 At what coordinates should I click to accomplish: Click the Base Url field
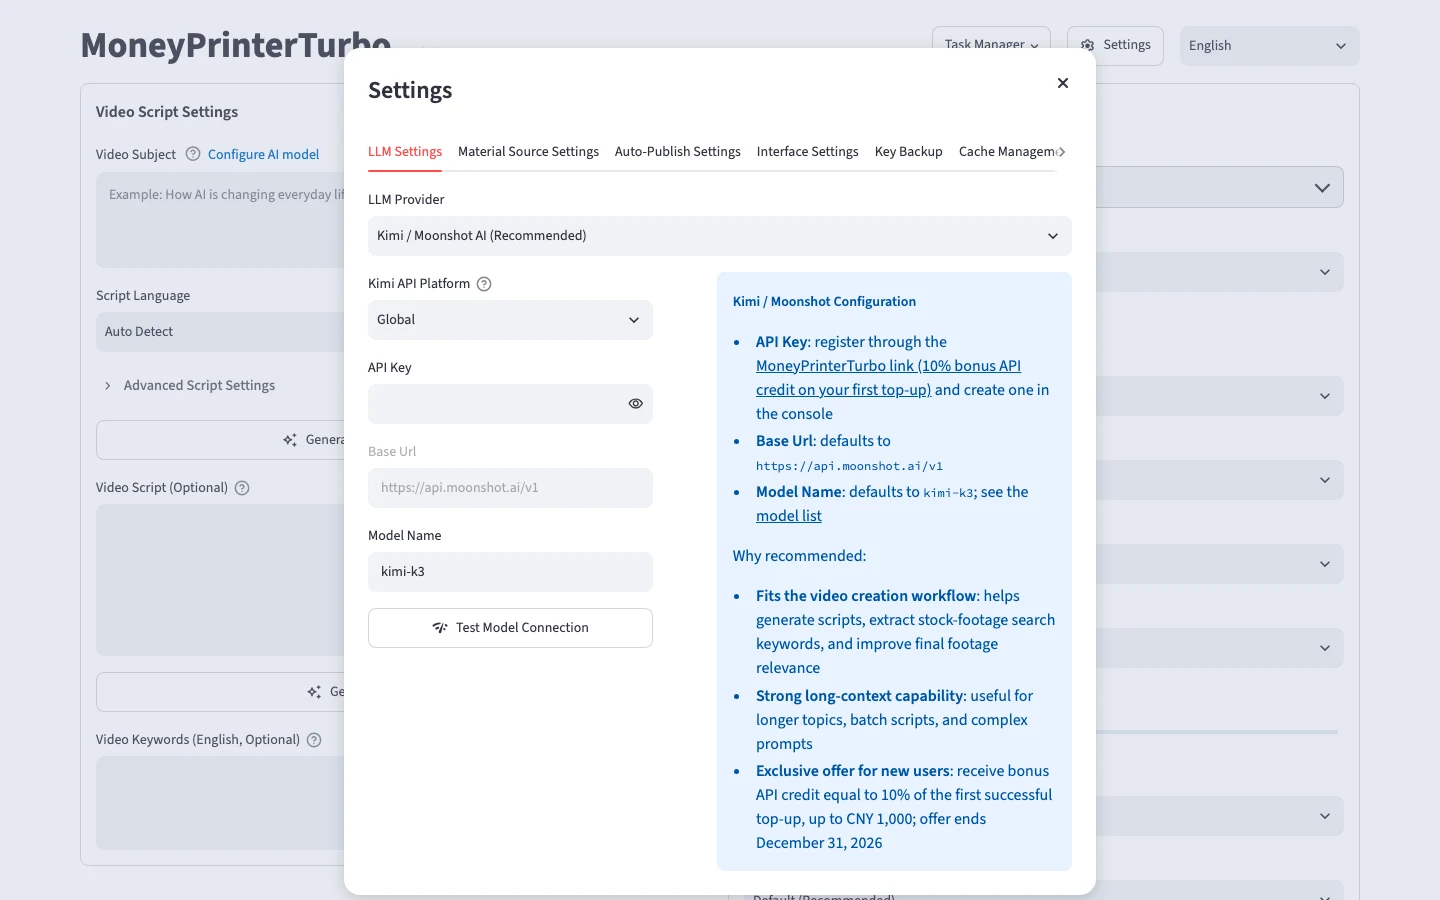coord(510,488)
